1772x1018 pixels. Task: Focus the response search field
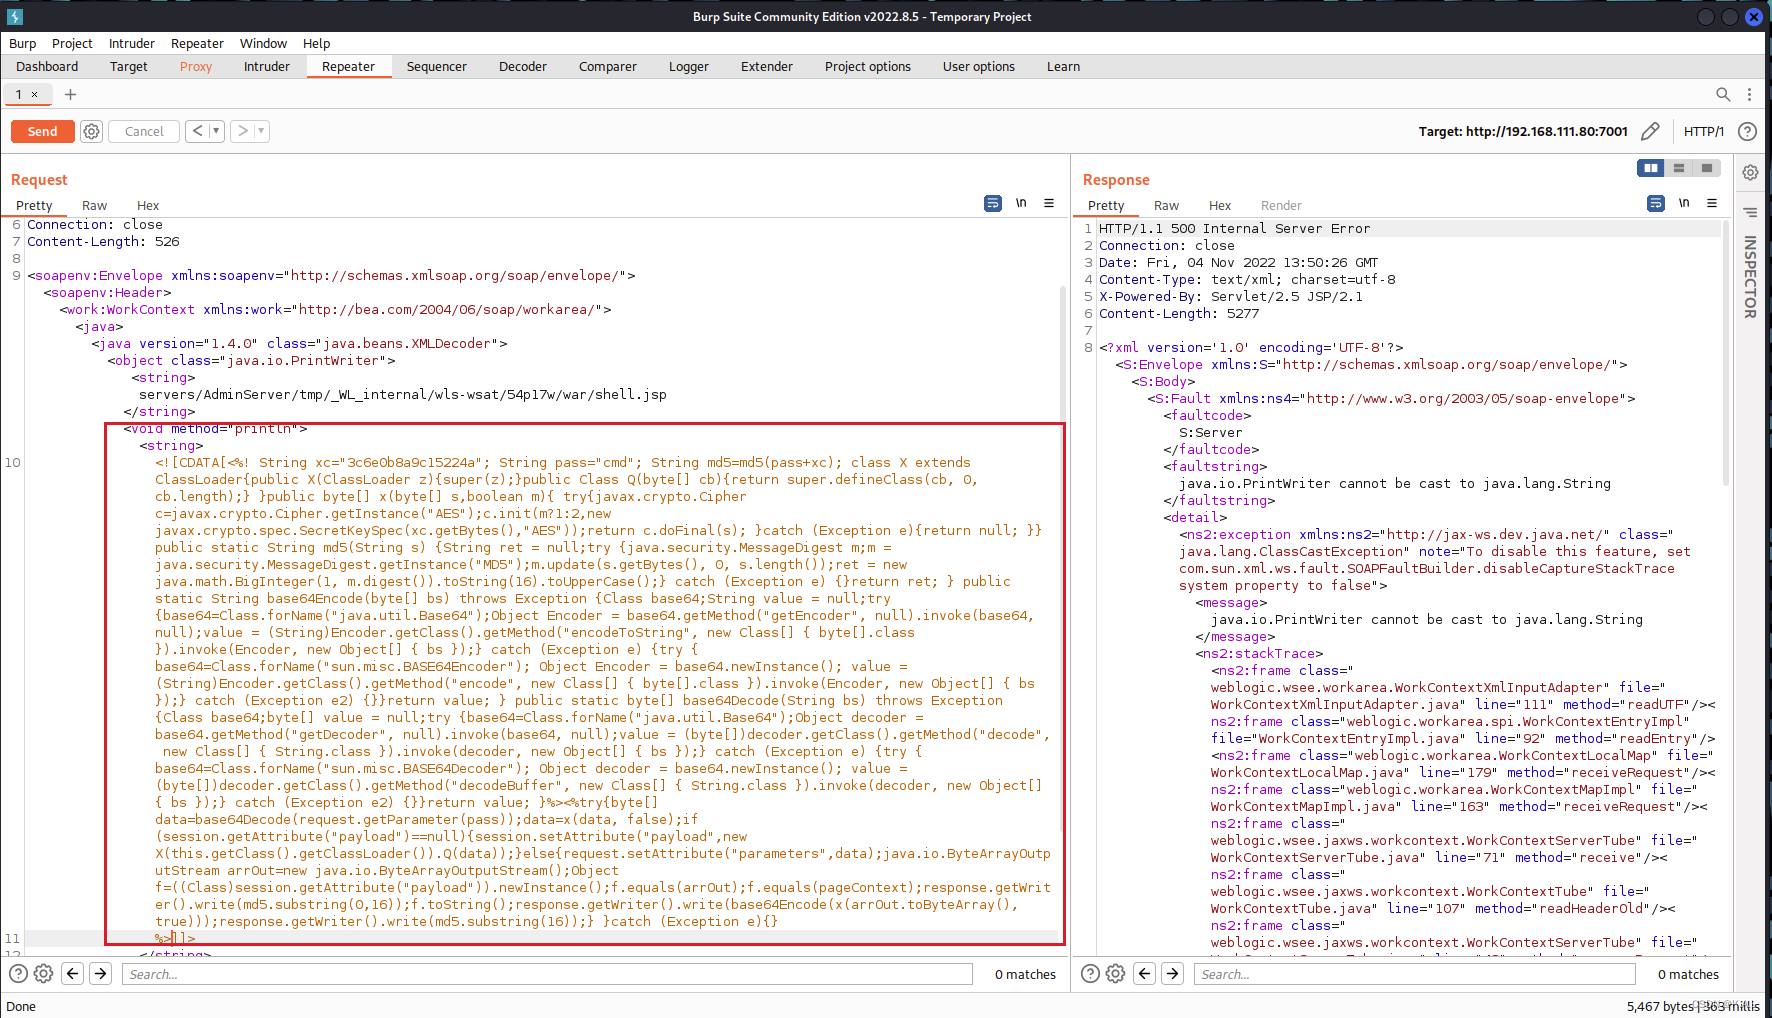pyautogui.click(x=1414, y=974)
